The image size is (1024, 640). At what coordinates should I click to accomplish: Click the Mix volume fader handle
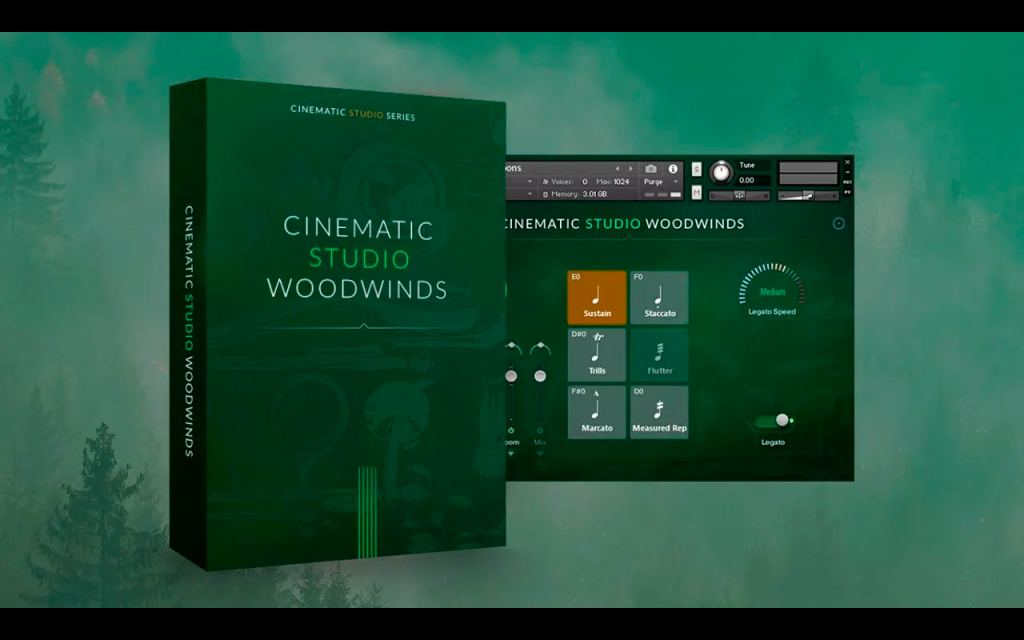540,376
